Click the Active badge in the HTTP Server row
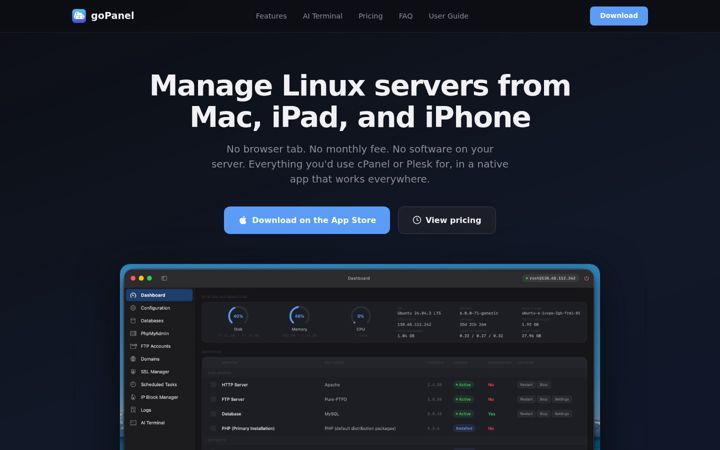This screenshot has height=450, width=720. click(464, 385)
